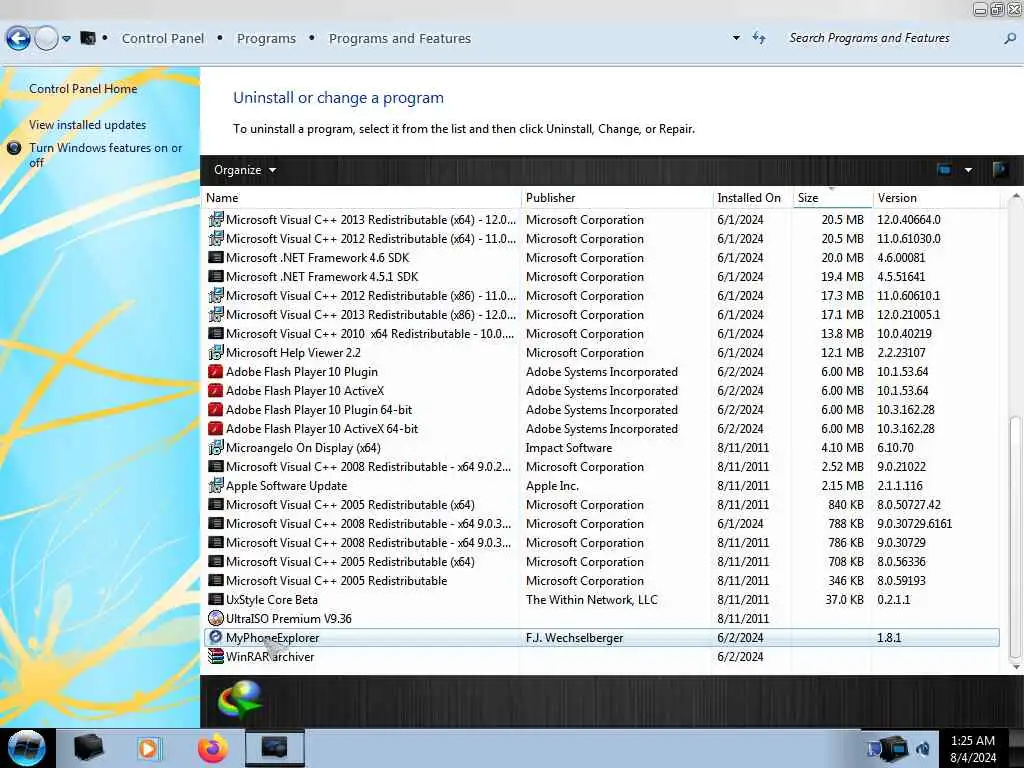Launch Firefox from the taskbar
The image size is (1024, 768).
point(213,748)
